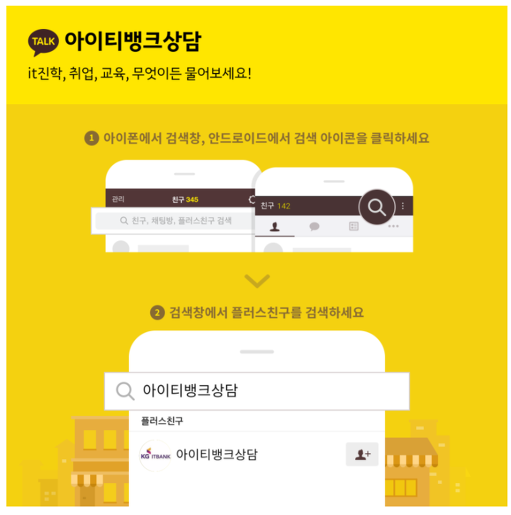The image size is (511, 515).
Task: Click the add friend plus button
Action: coord(362,454)
